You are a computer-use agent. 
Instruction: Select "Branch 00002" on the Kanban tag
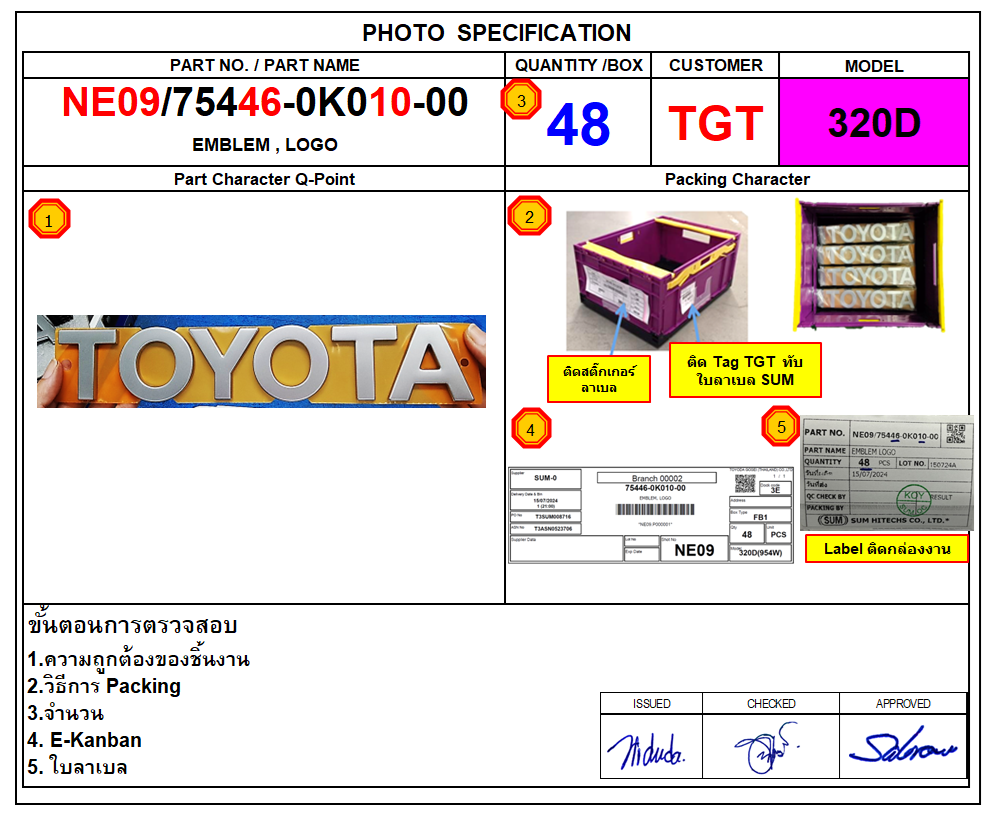pos(657,478)
